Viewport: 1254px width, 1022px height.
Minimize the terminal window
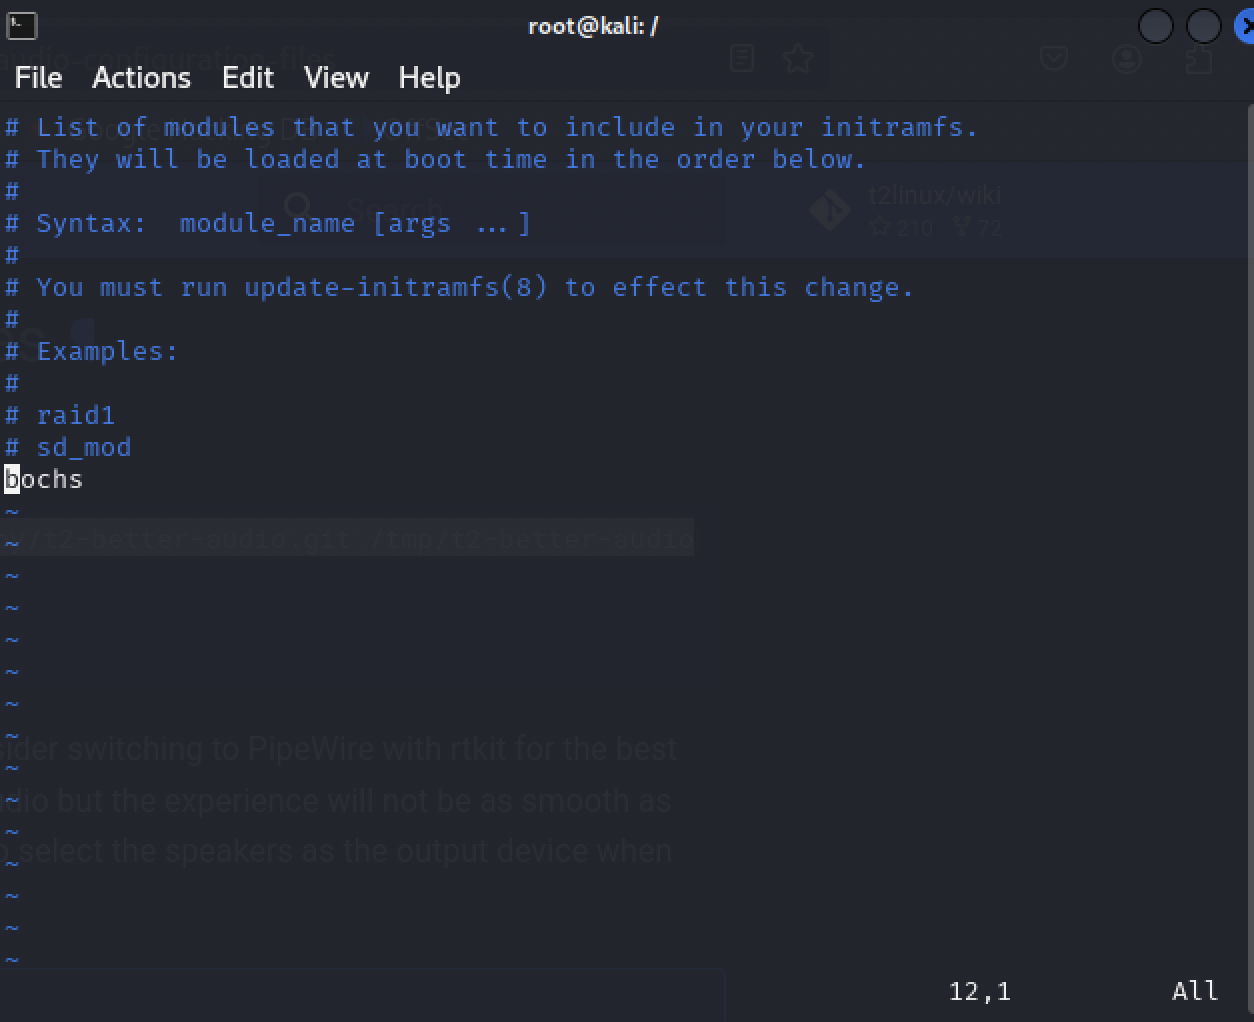(x=1155, y=26)
